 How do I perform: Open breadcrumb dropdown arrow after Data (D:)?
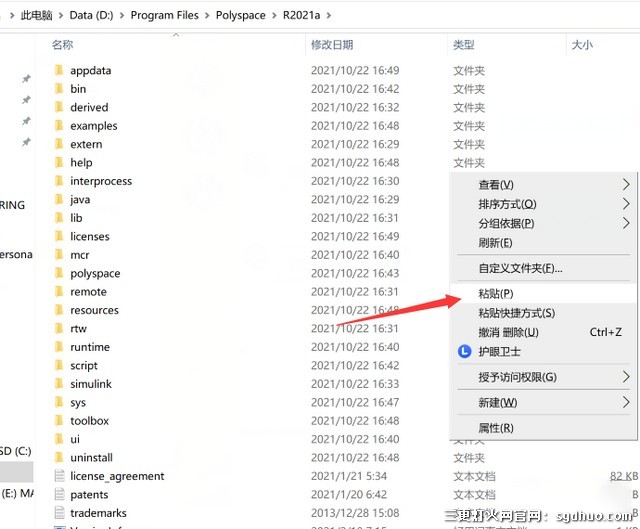click(x=122, y=16)
